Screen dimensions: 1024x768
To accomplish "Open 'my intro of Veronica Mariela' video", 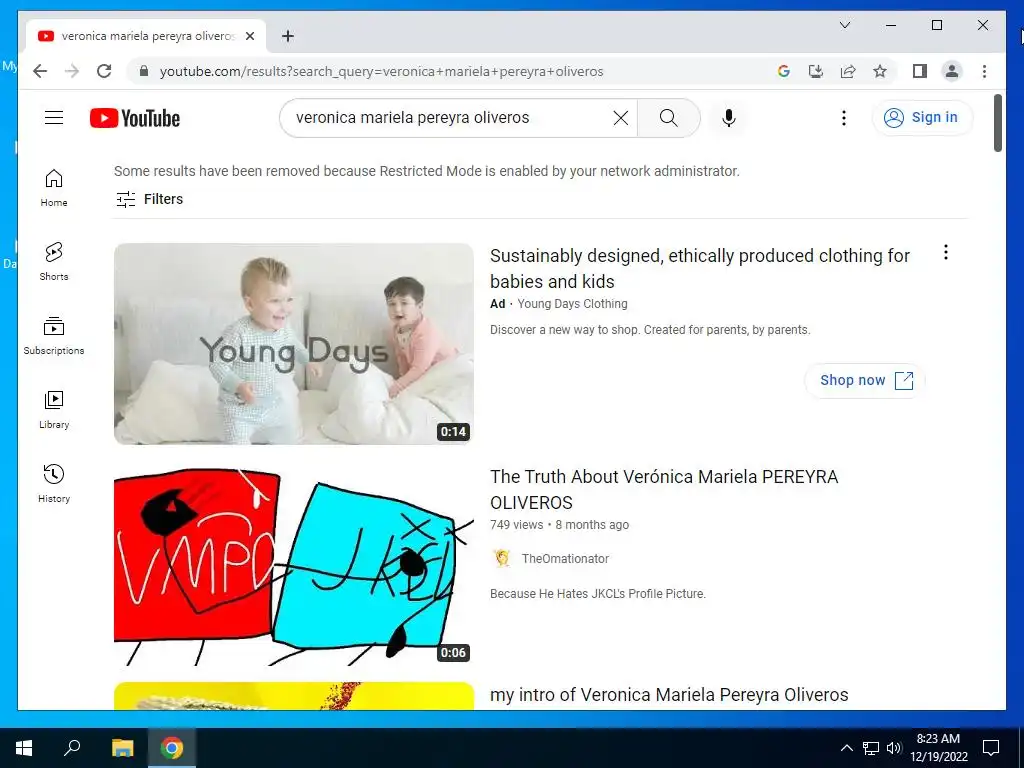I will pyautogui.click(x=669, y=695).
